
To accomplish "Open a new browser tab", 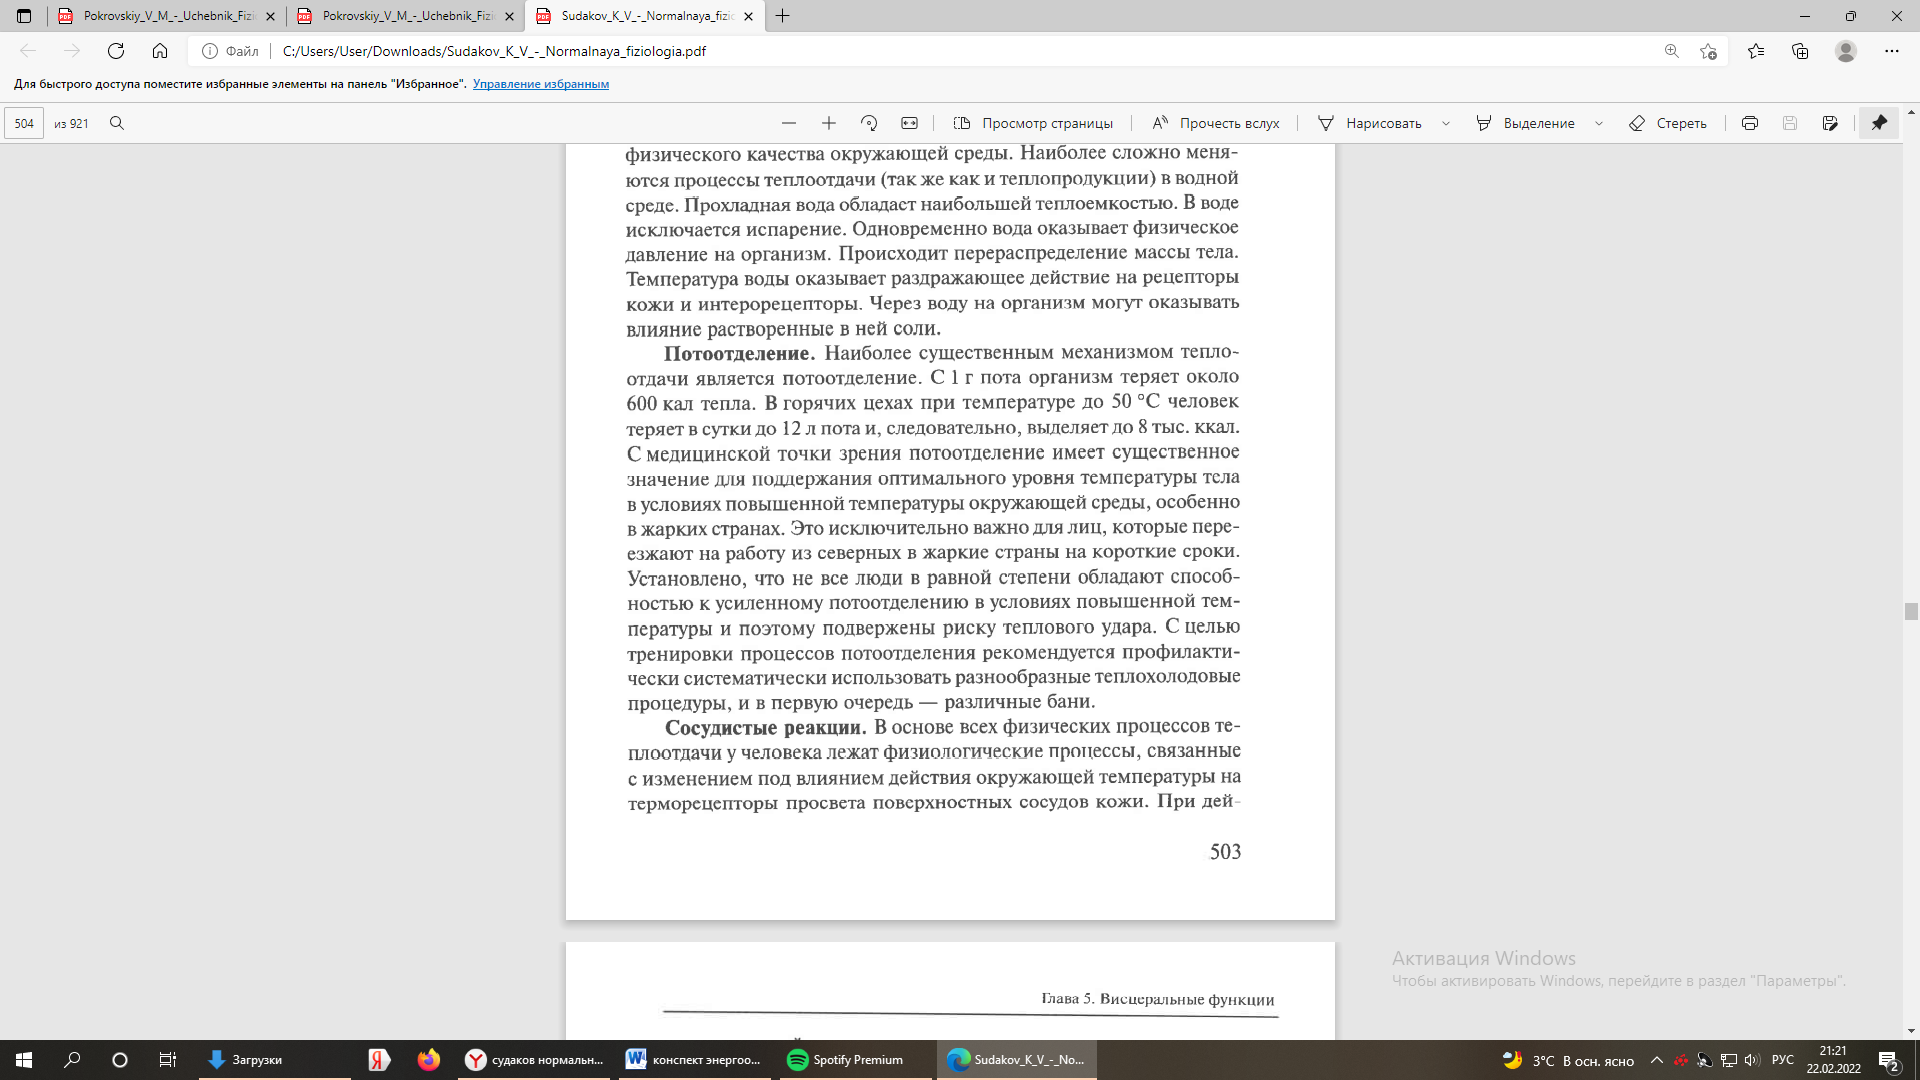I will coord(783,16).
